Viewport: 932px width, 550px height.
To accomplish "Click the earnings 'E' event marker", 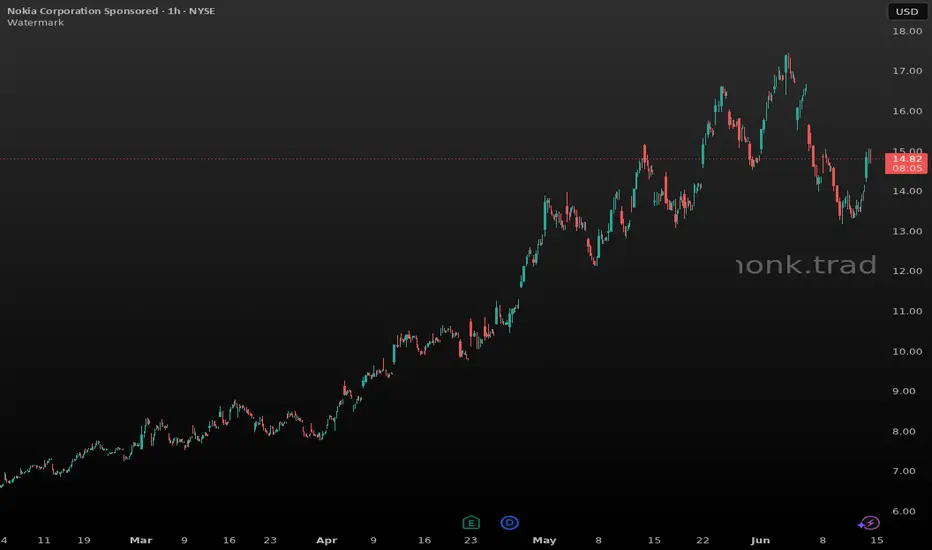I will tap(471, 523).
